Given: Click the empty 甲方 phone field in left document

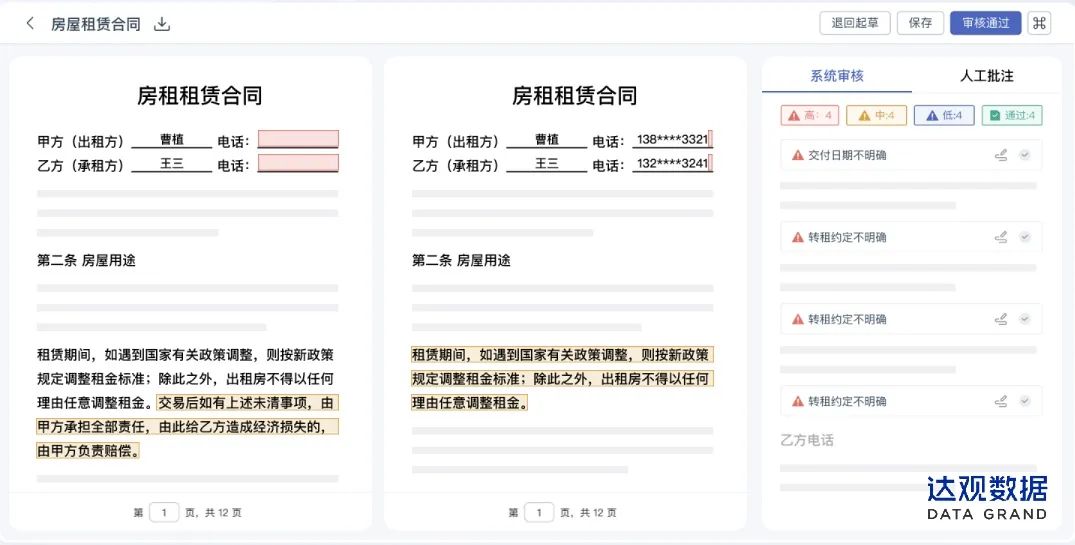Looking at the screenshot, I should (298, 140).
